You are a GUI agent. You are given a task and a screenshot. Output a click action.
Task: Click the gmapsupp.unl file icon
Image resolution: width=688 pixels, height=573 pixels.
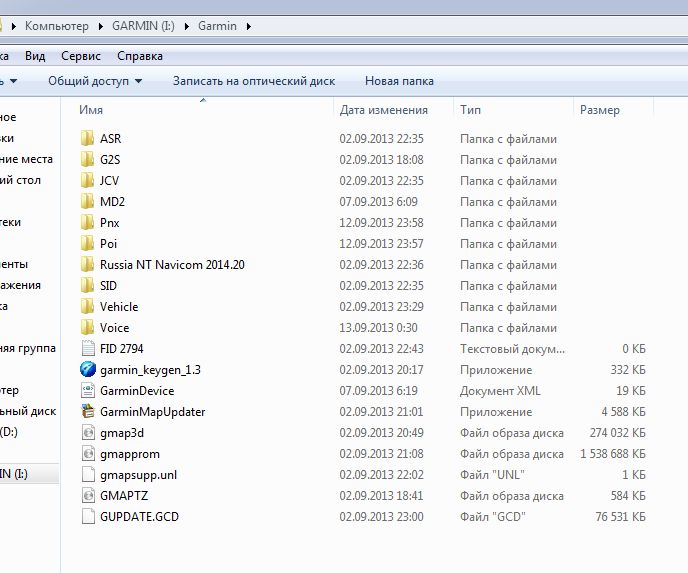tap(88, 475)
